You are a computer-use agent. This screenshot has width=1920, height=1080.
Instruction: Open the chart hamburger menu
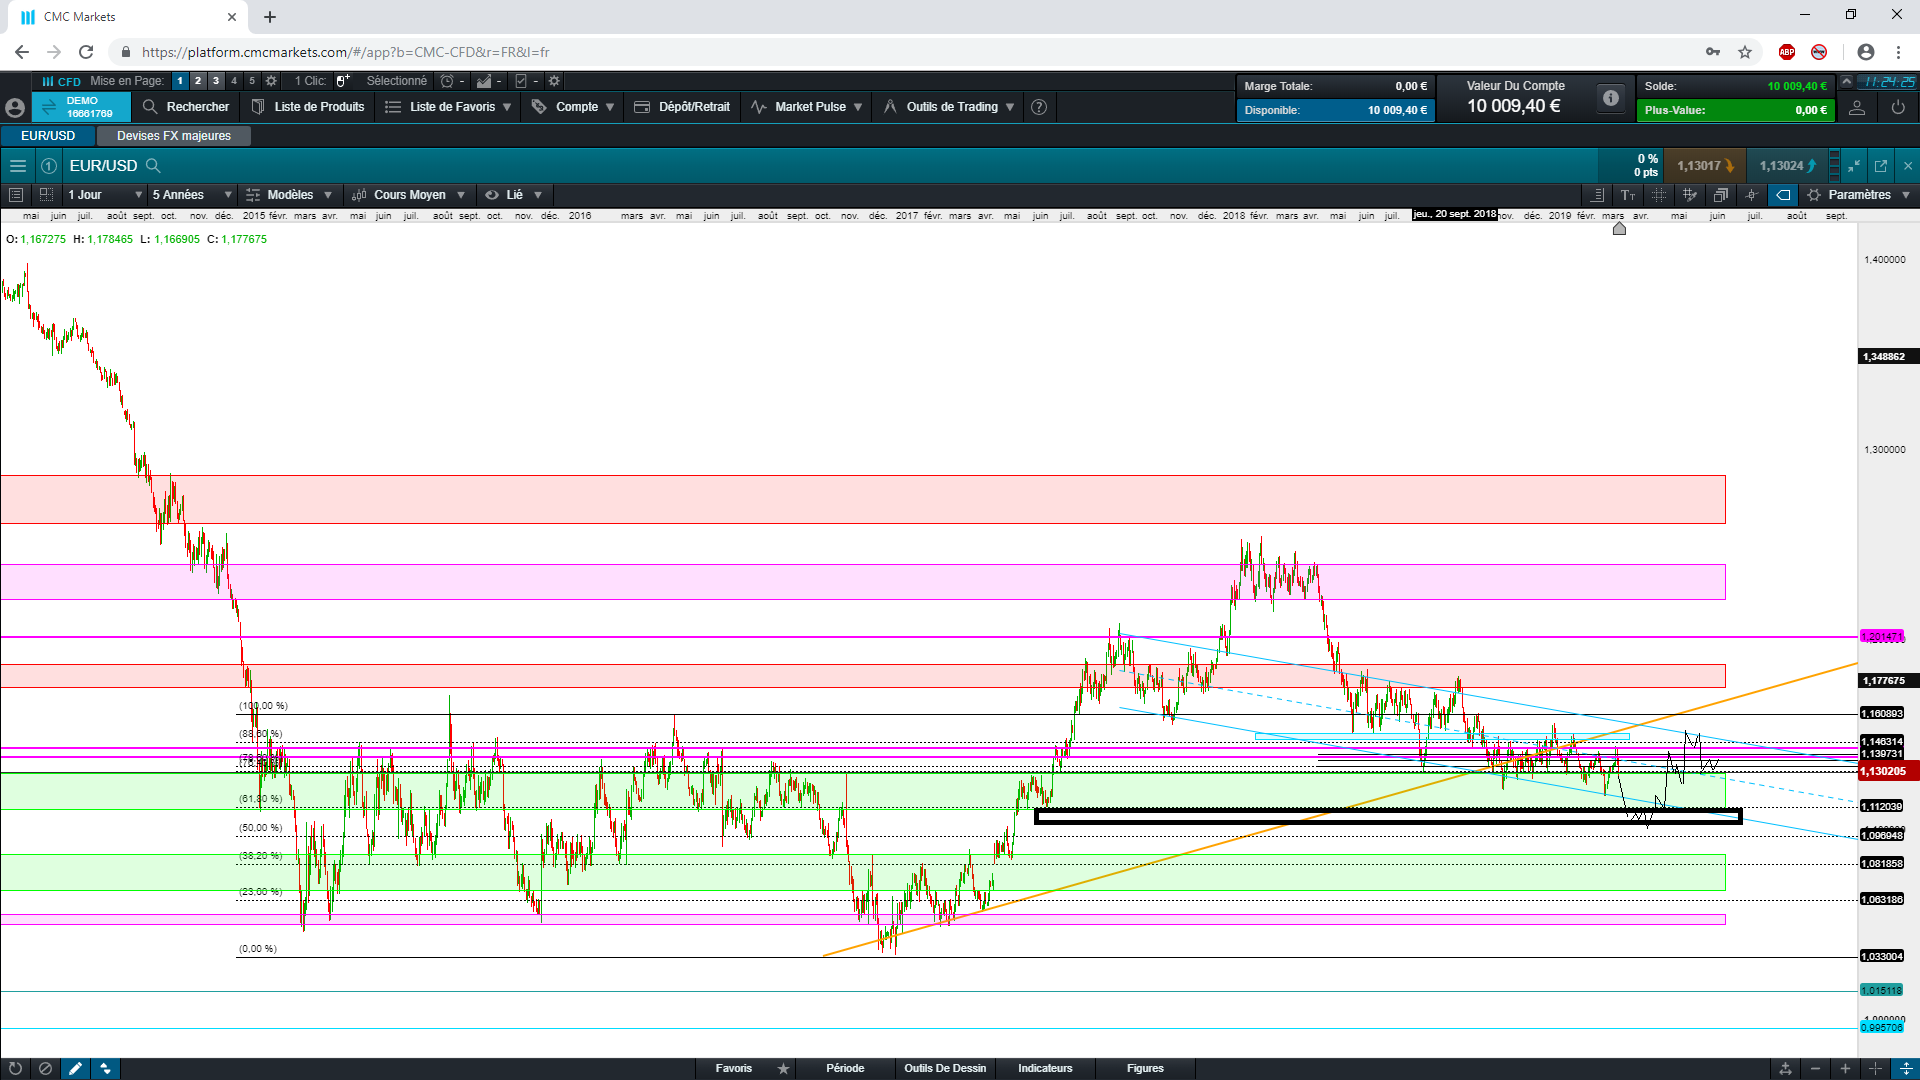click(17, 166)
